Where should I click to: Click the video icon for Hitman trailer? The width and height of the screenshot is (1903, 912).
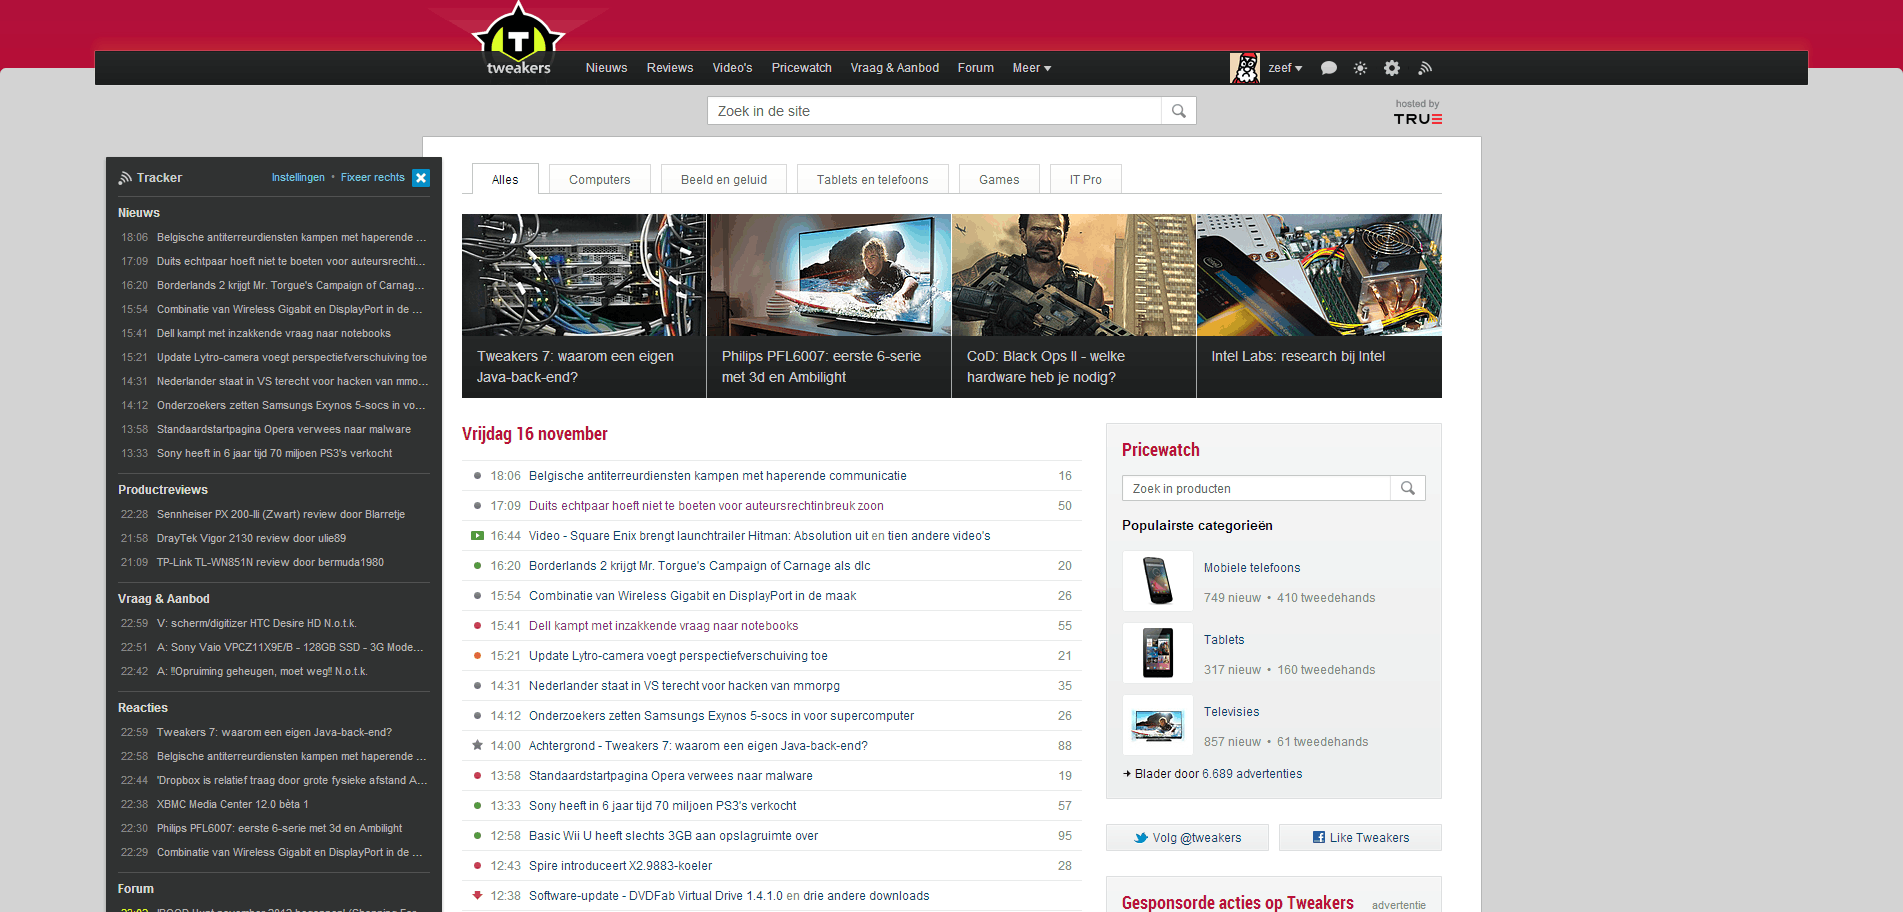pos(478,536)
